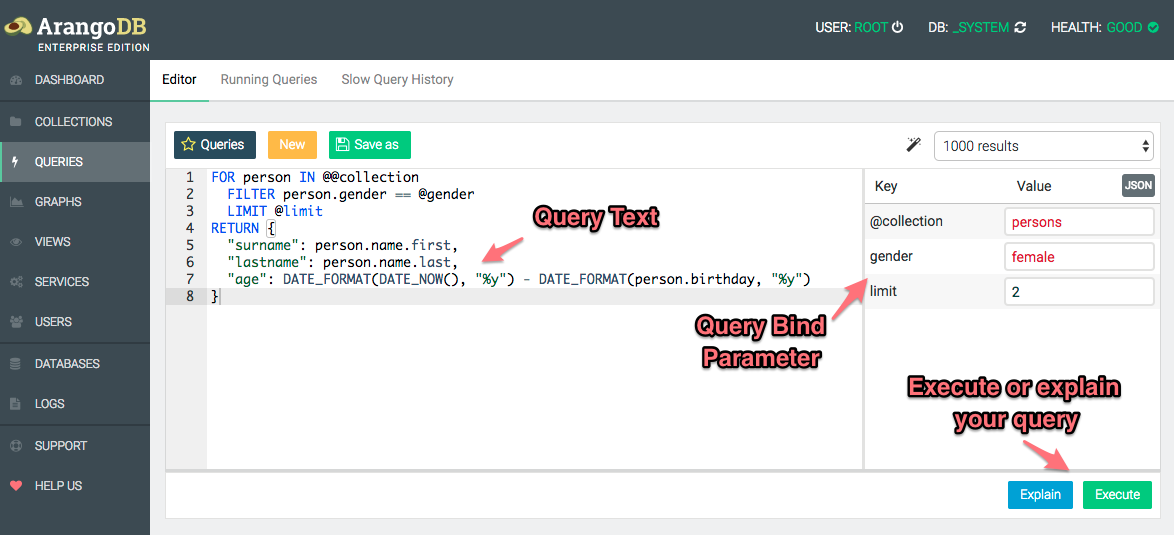Open the 1000 results dropdown
The height and width of the screenshot is (535, 1174).
coord(1043,146)
